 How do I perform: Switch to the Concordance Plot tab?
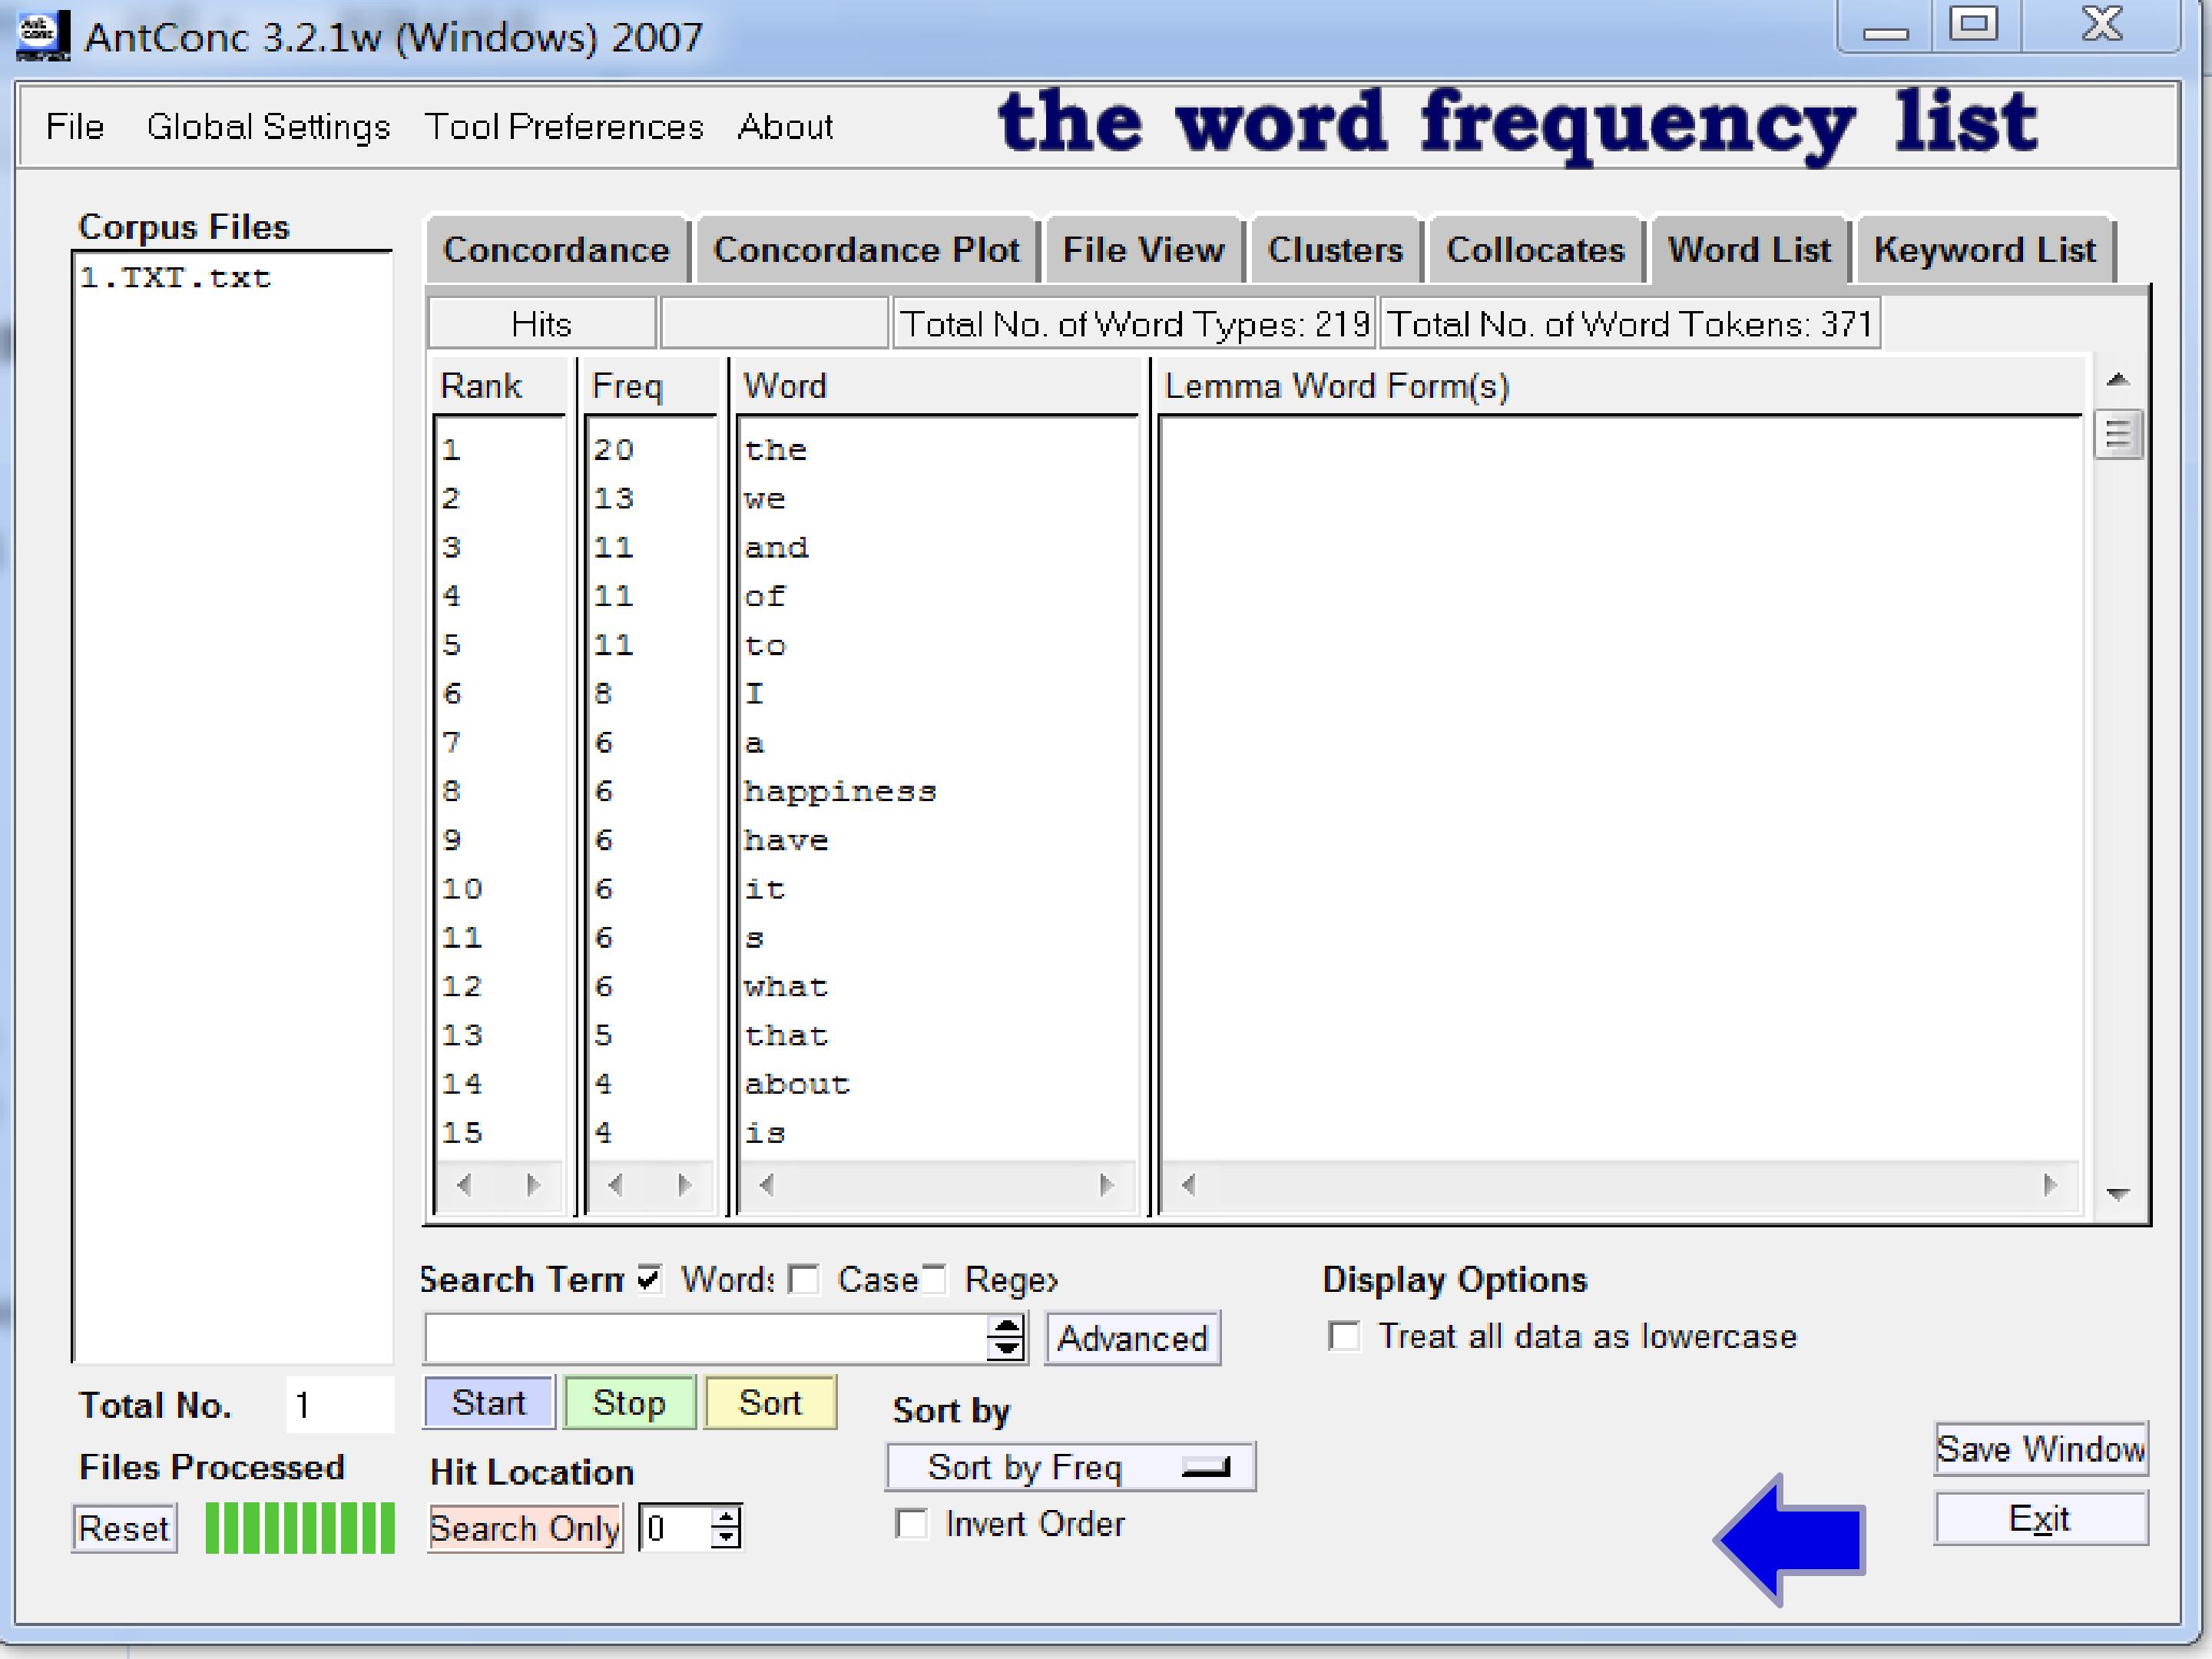point(866,250)
